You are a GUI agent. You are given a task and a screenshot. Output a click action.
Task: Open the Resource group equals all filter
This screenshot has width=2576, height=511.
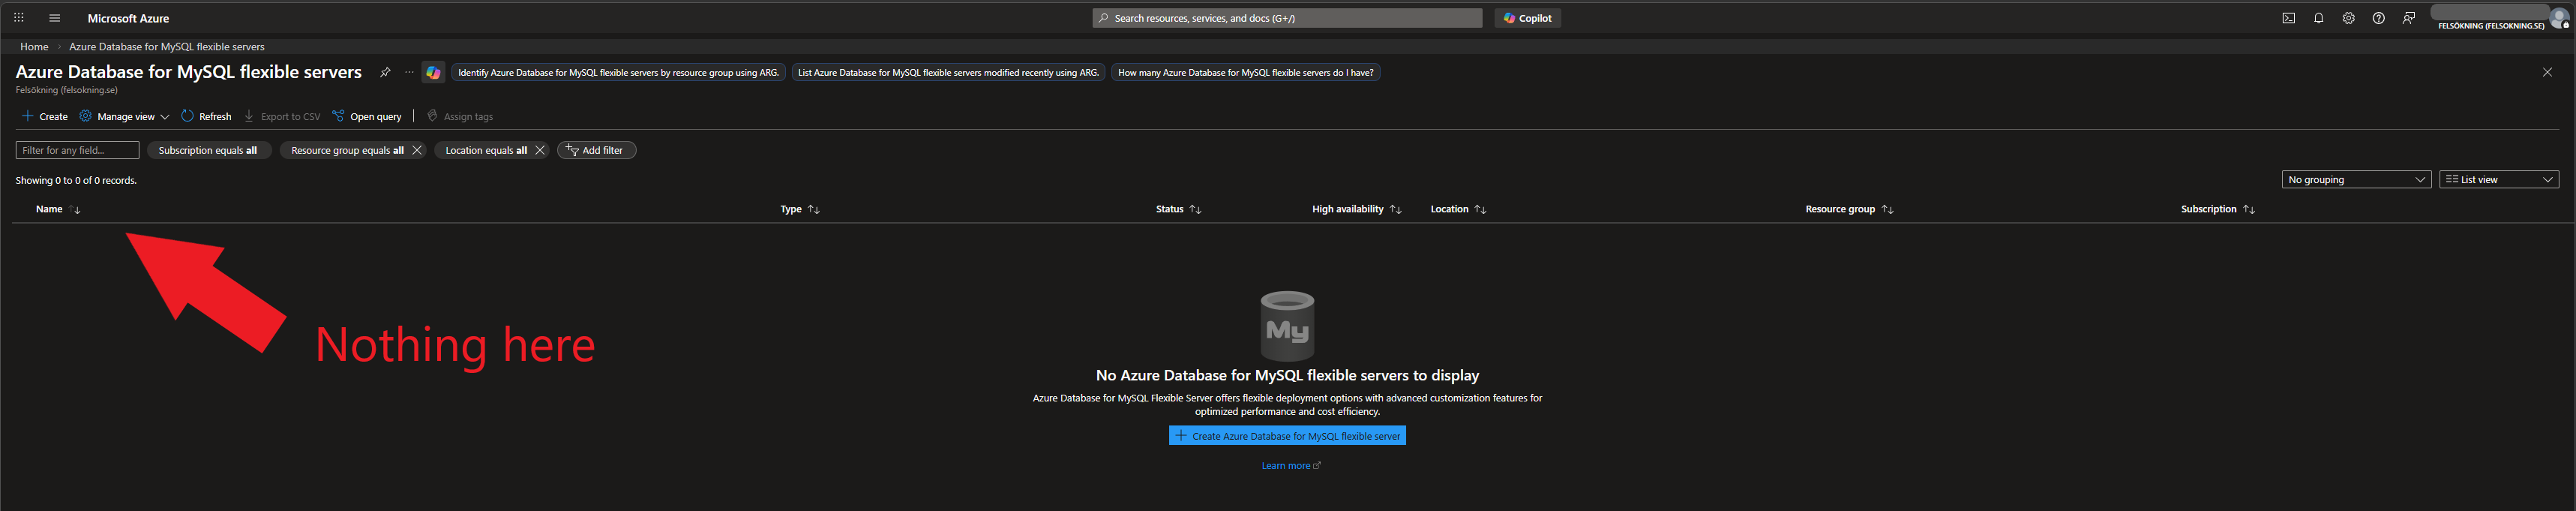point(347,150)
